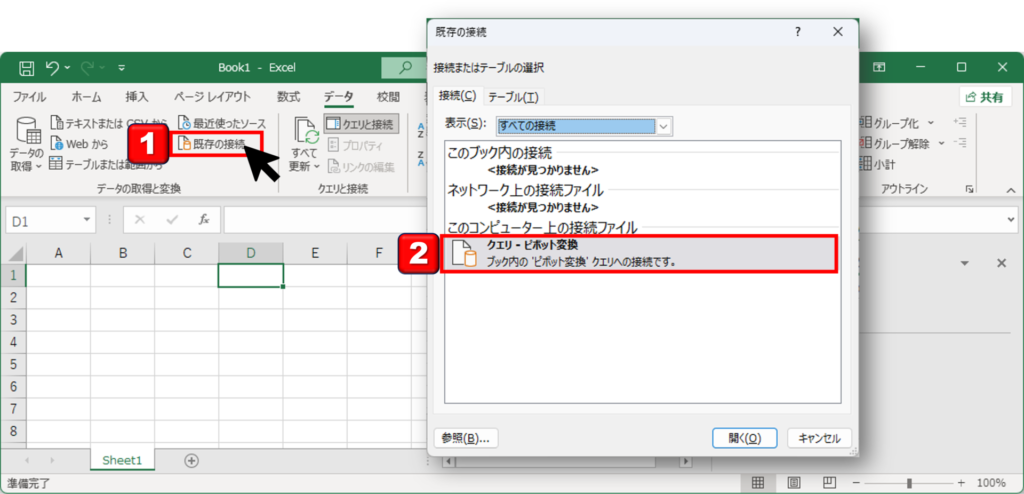Viewport: 1024px width, 494px height.
Task: Open the Name Box dropdown arrow
Action: (86, 220)
